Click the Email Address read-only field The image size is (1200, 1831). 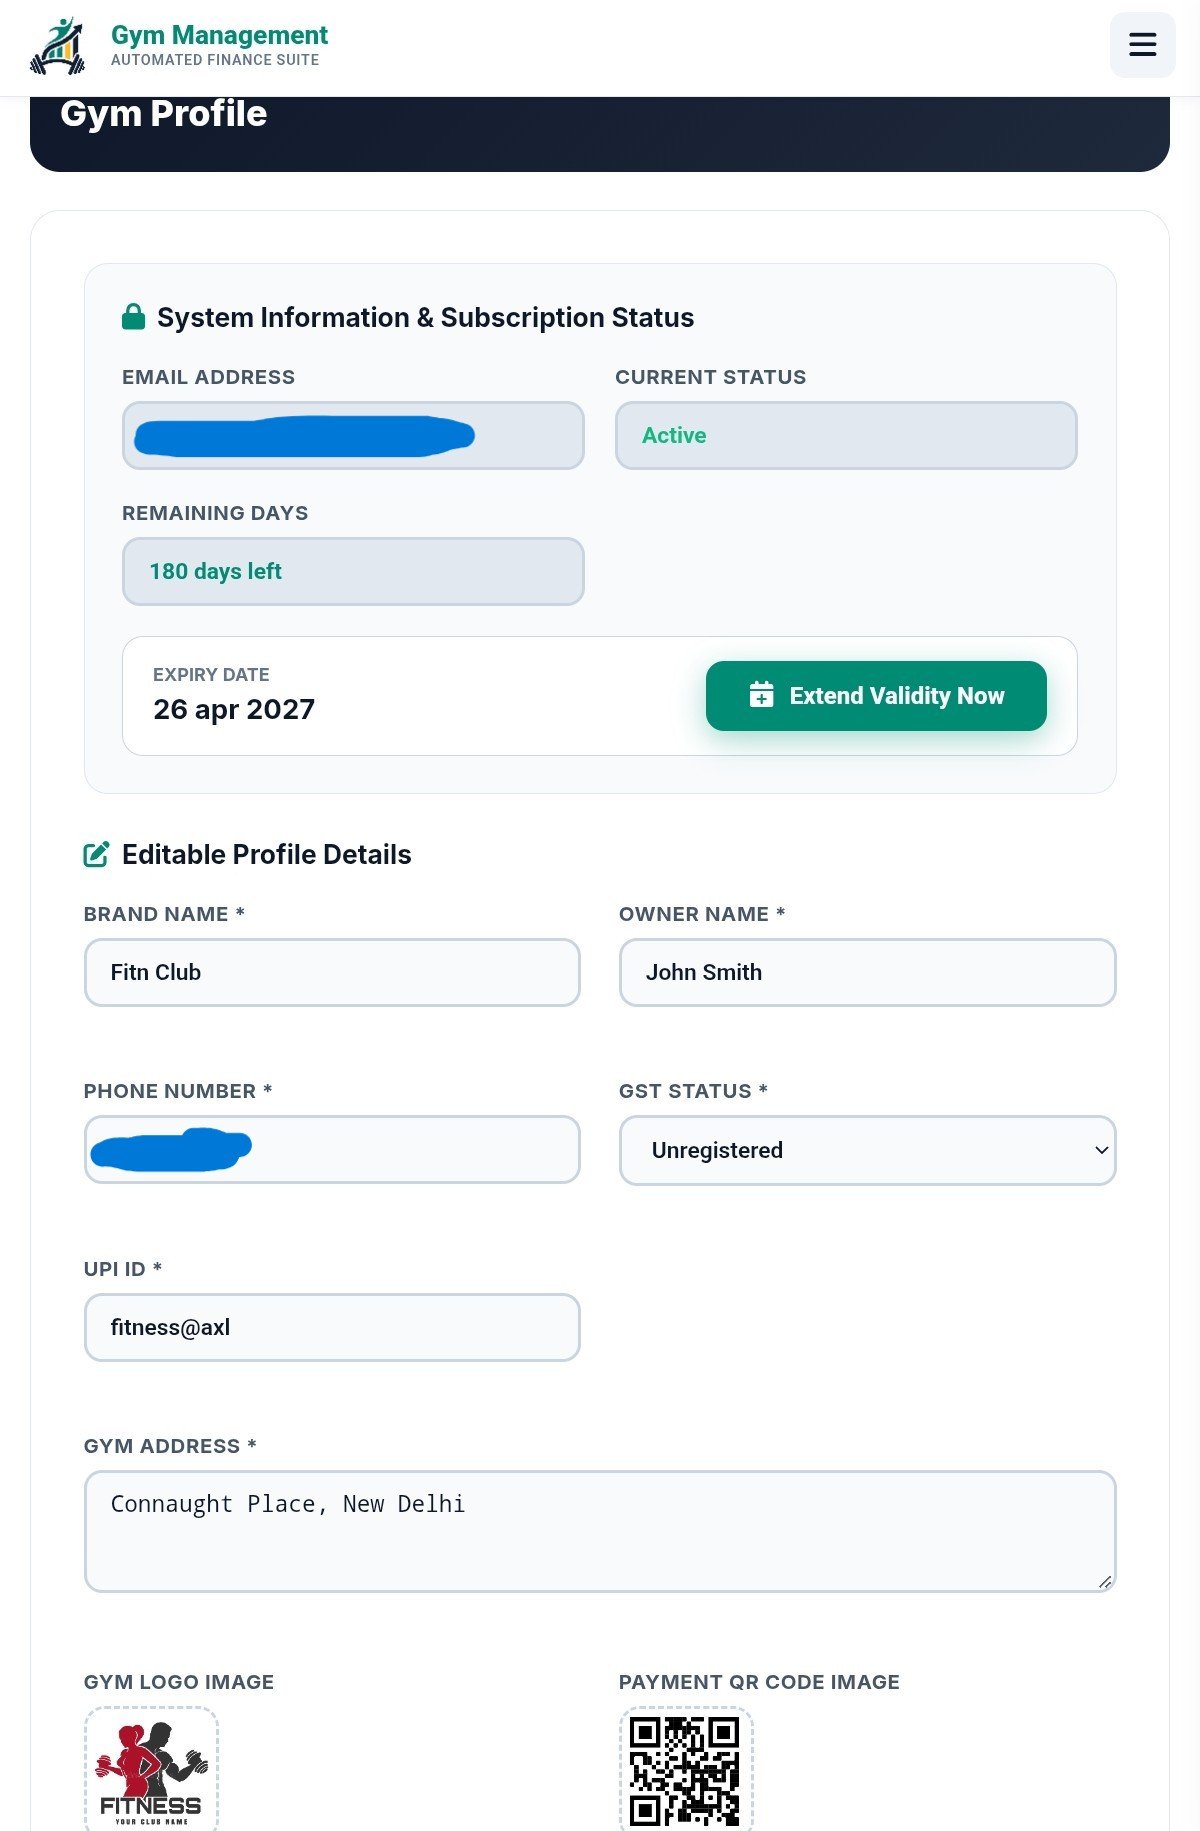coord(353,435)
